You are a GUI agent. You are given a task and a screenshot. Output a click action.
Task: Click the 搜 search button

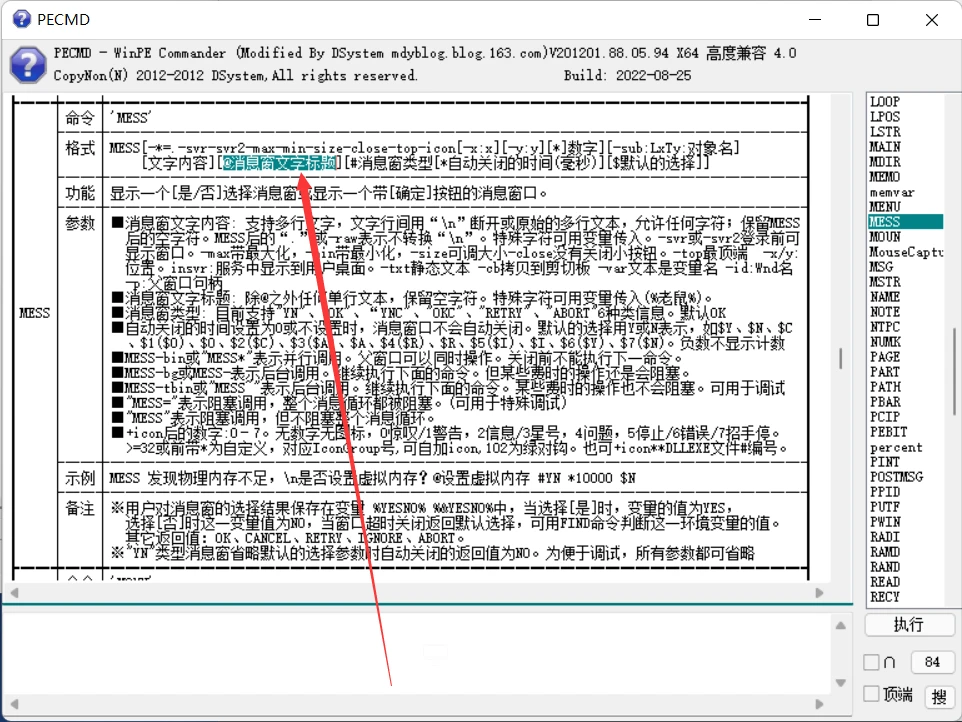click(x=939, y=697)
